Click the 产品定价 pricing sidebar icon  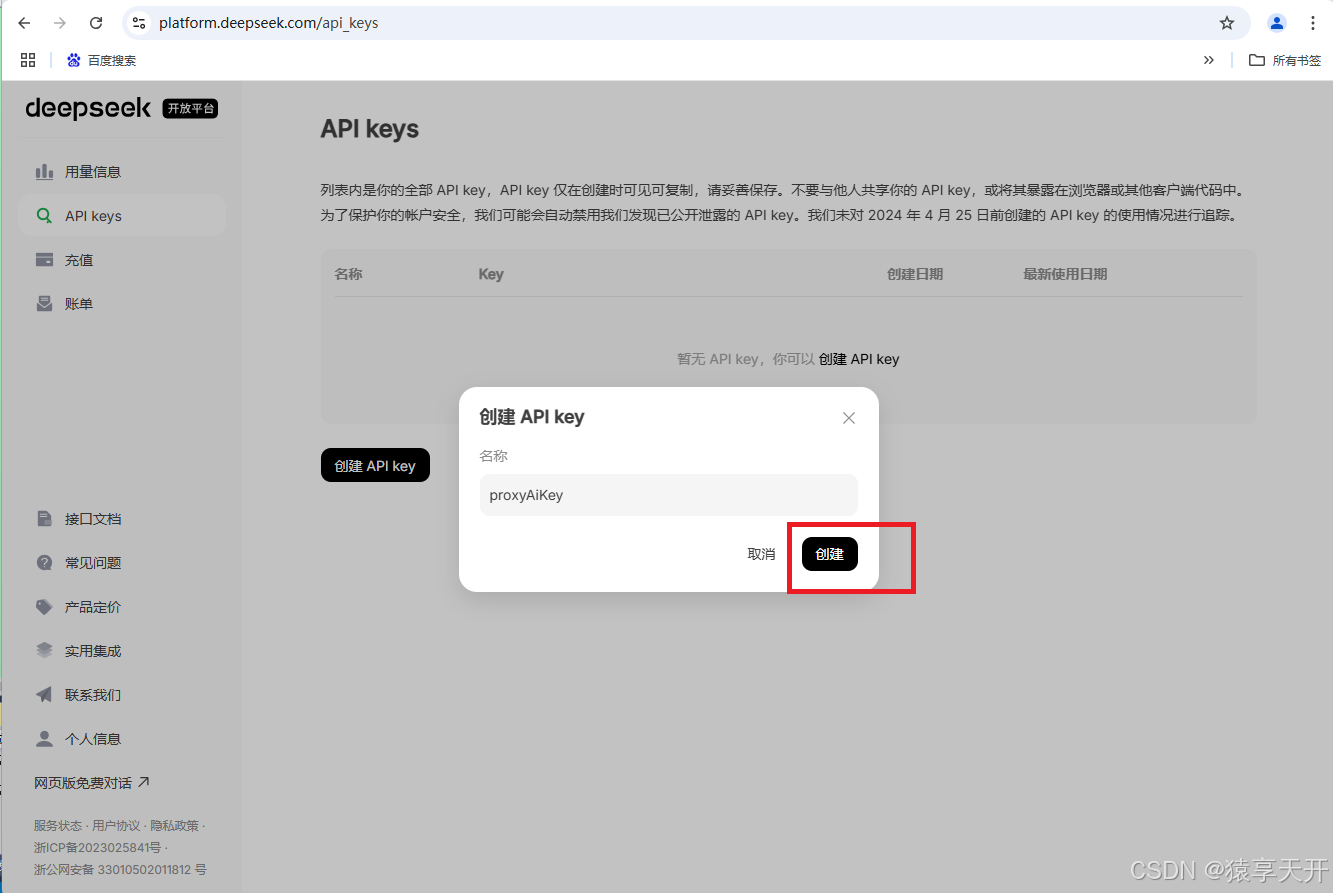pyautogui.click(x=44, y=606)
